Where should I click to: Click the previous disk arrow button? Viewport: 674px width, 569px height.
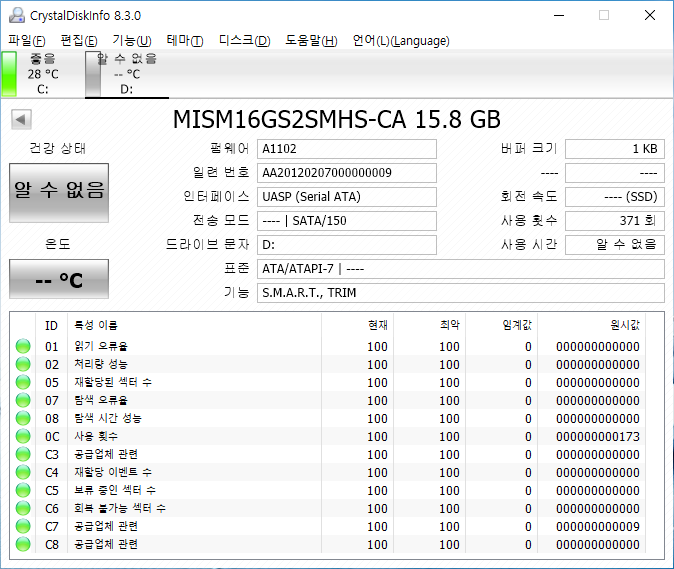point(20,120)
